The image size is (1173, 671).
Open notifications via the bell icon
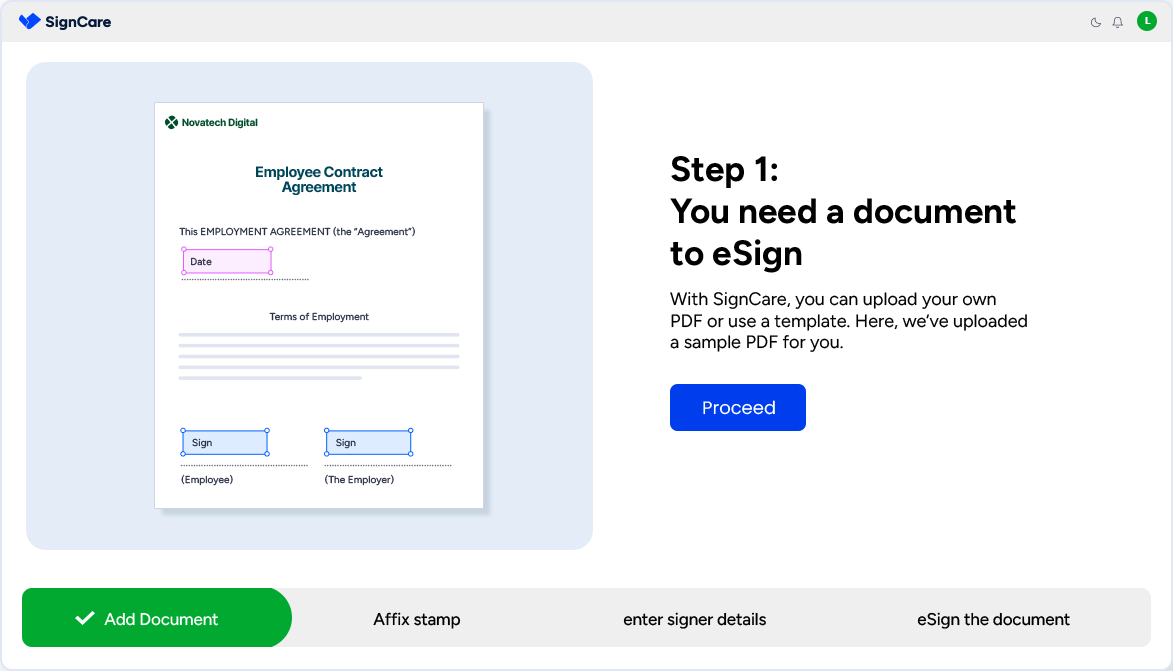pos(1118,22)
